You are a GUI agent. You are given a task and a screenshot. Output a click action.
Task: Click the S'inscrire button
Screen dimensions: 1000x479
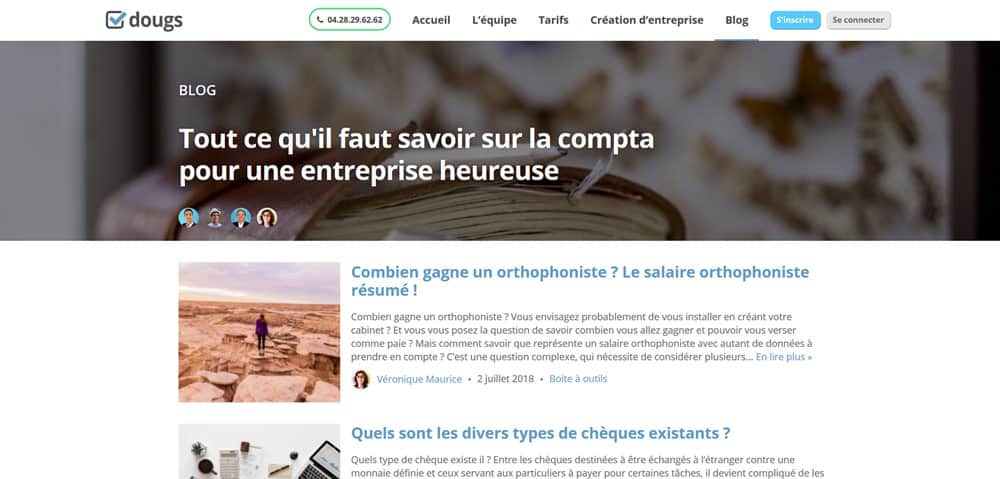coord(795,20)
